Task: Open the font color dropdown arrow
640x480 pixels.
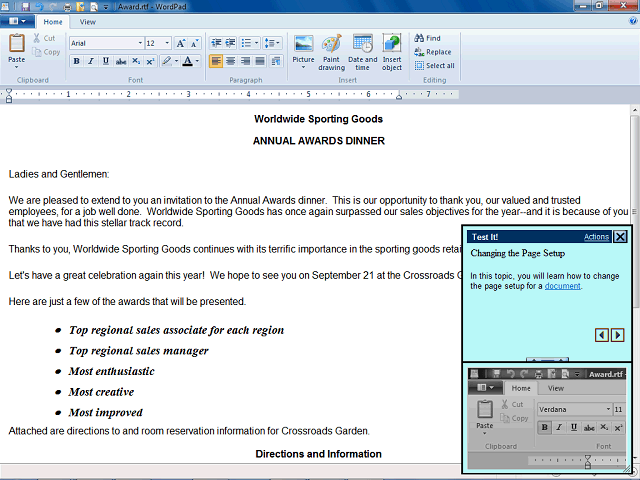Action: pyautogui.click(x=198, y=61)
